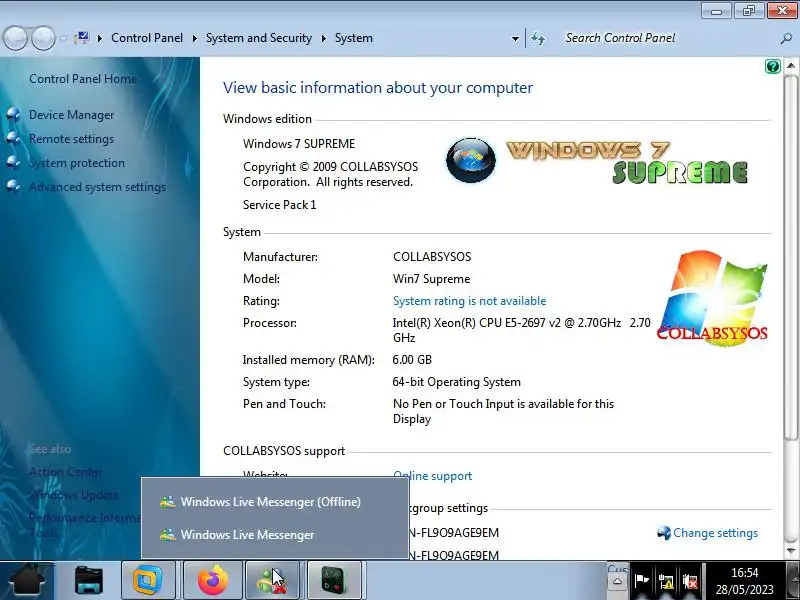Image resolution: width=800 pixels, height=600 pixels.
Task: Click the COLLABSYSOS Windows flag logo
Action: click(712, 298)
